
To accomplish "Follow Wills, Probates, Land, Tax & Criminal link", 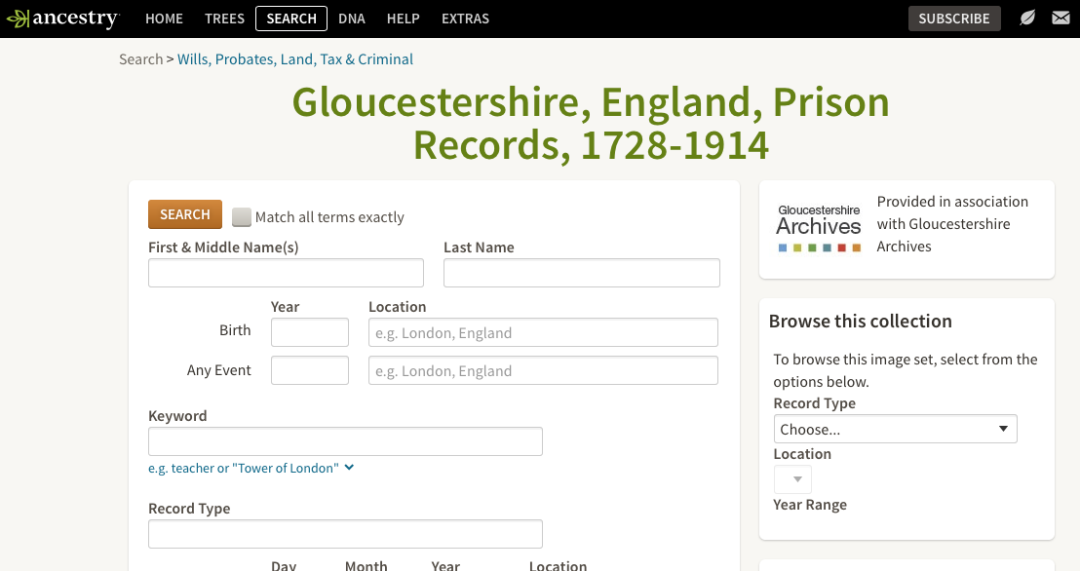I will tap(295, 59).
